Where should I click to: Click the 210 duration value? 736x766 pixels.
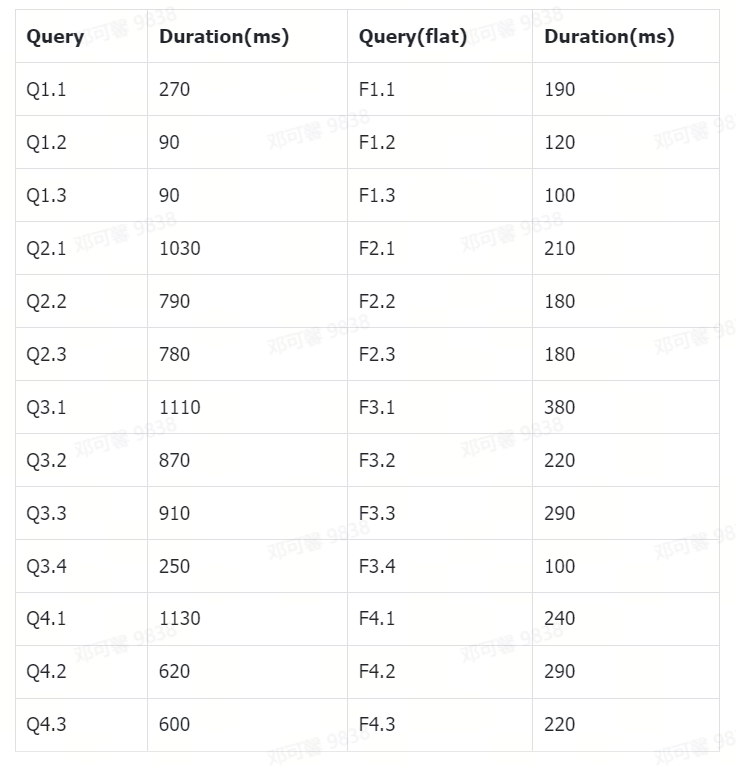coord(560,248)
